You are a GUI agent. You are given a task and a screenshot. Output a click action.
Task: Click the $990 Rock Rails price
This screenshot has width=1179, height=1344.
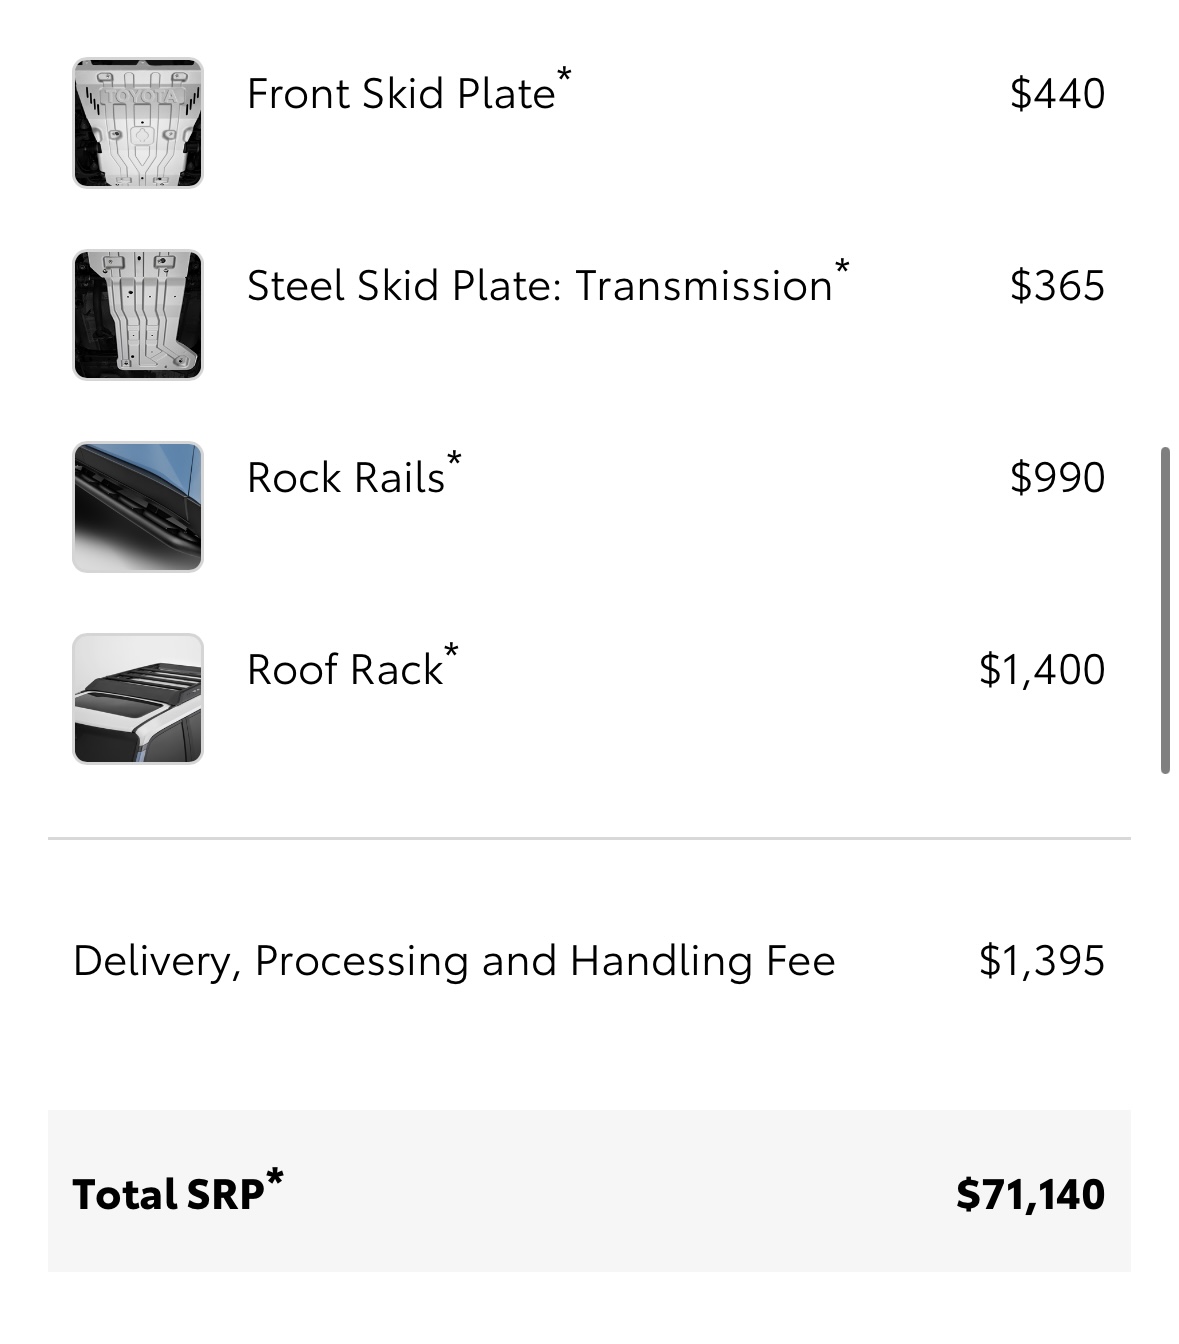coord(1057,478)
